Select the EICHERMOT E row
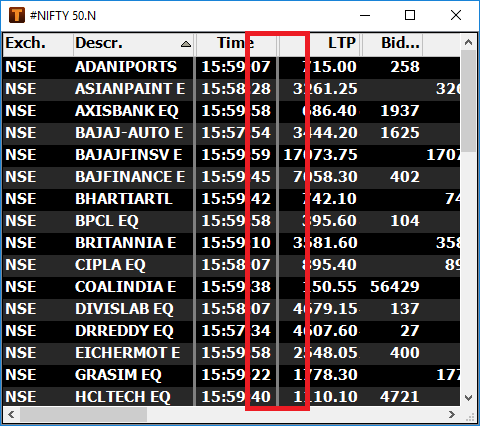The image size is (480, 426). pyautogui.click(x=232, y=353)
